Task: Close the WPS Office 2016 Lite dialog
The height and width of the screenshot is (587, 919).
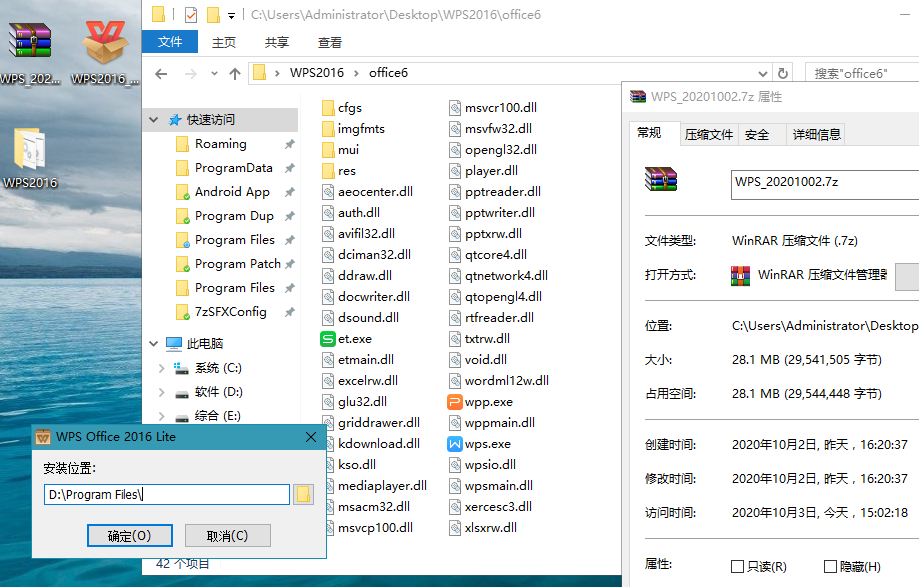Action: [311, 437]
